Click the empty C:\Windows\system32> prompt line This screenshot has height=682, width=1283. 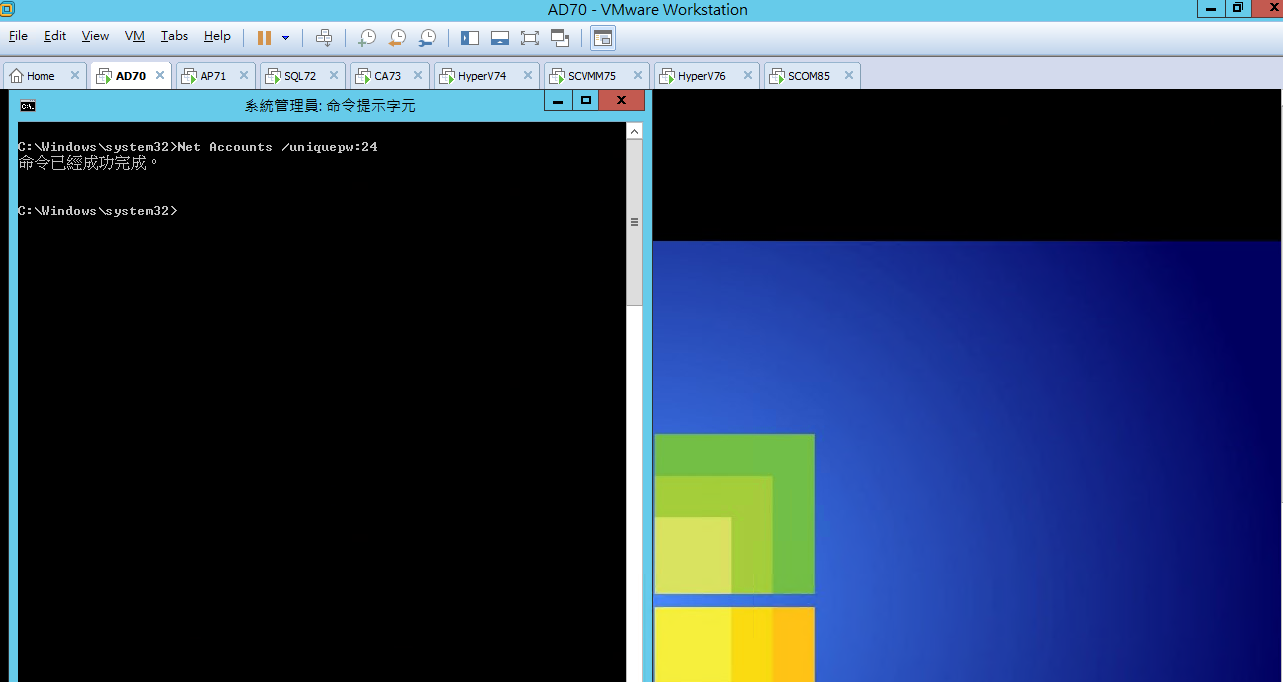pos(98,211)
